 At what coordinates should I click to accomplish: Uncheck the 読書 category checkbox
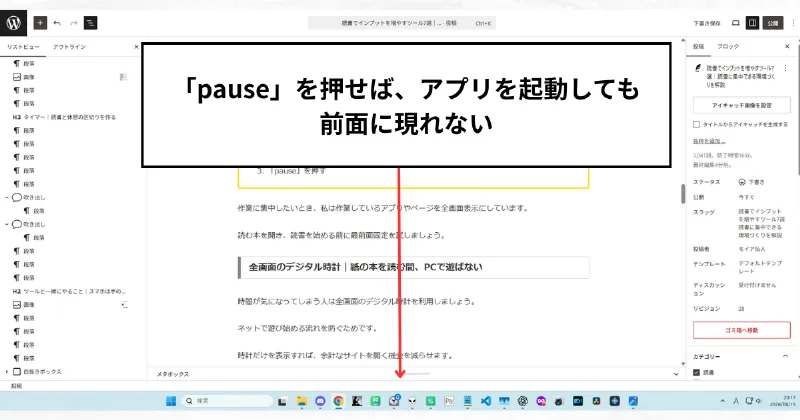click(x=696, y=373)
